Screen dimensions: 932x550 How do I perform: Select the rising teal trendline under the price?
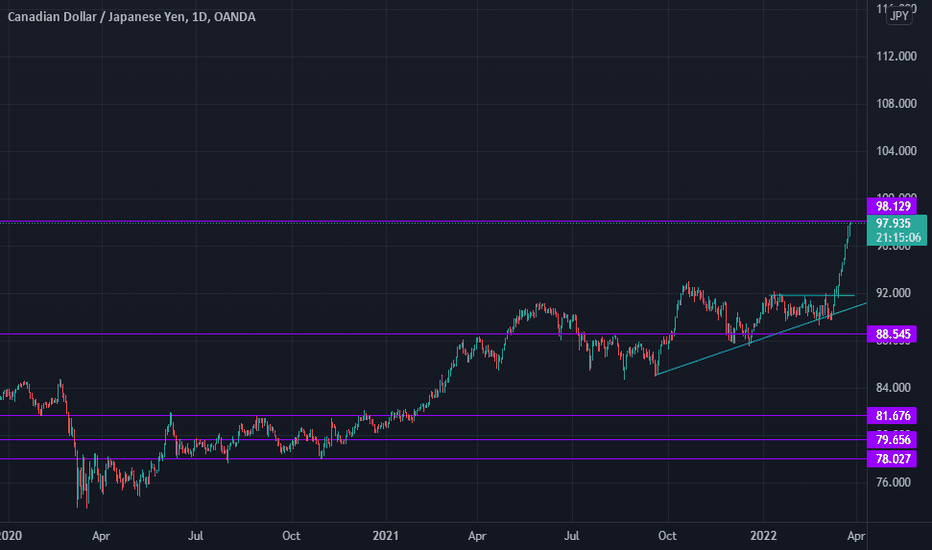(761, 339)
